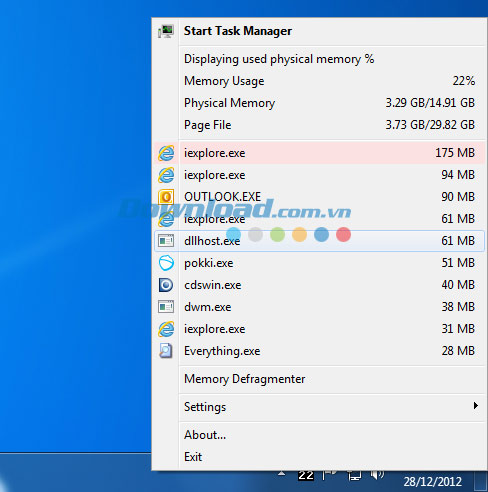Click the Page File 3.73 GB/29.82 GB row

(319, 125)
